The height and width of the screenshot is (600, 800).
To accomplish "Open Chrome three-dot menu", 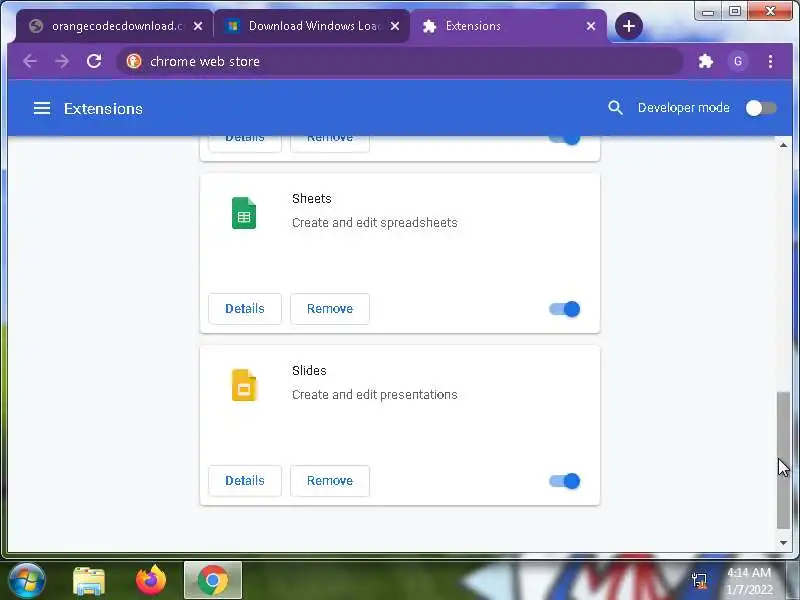I will tap(770, 61).
